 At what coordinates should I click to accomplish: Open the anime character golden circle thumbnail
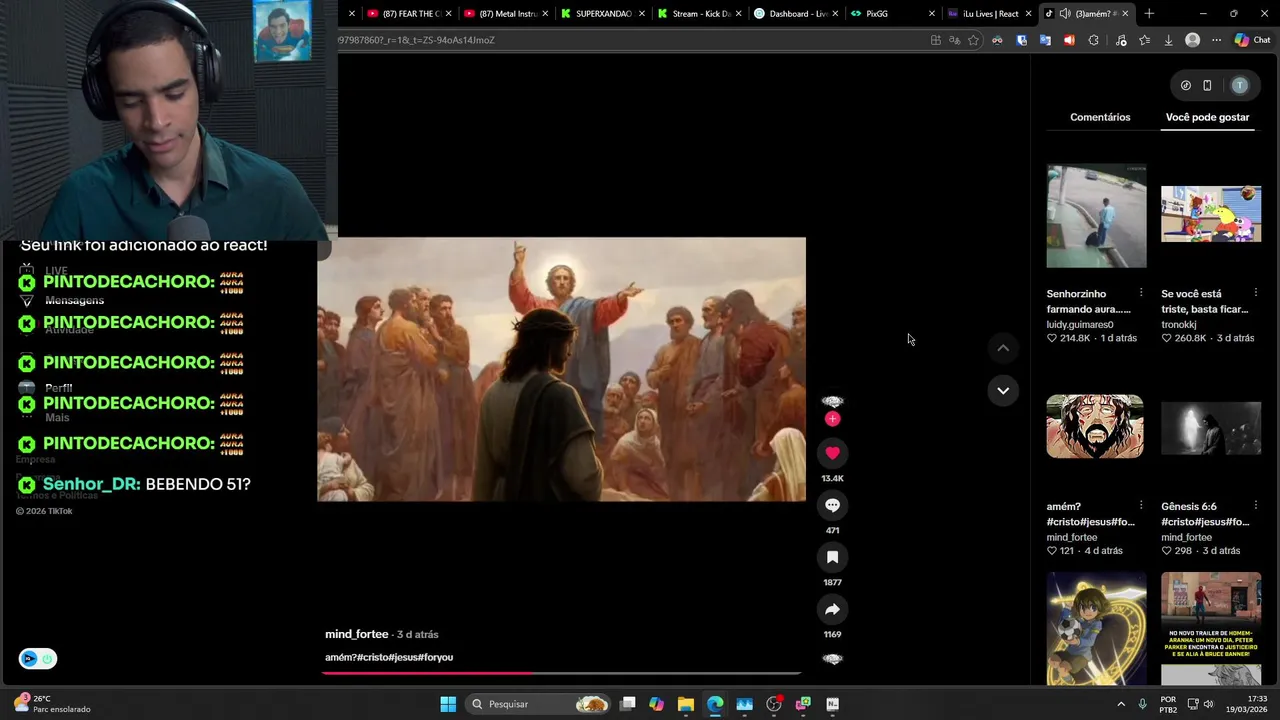1096,628
